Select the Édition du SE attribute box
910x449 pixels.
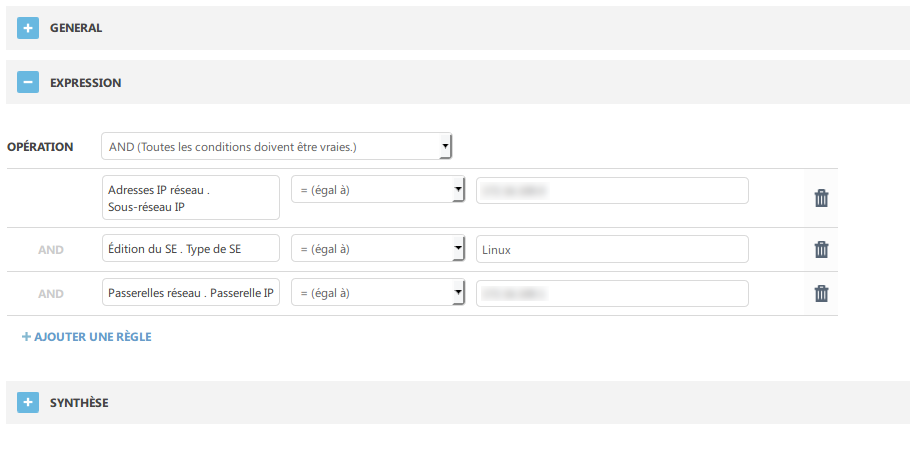click(x=190, y=249)
